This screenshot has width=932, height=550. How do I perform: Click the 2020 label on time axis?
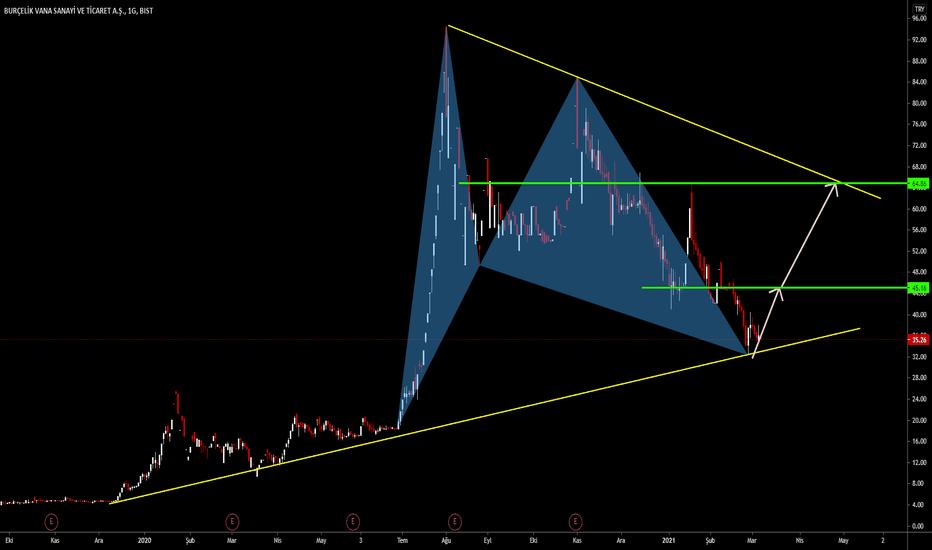tap(144, 540)
